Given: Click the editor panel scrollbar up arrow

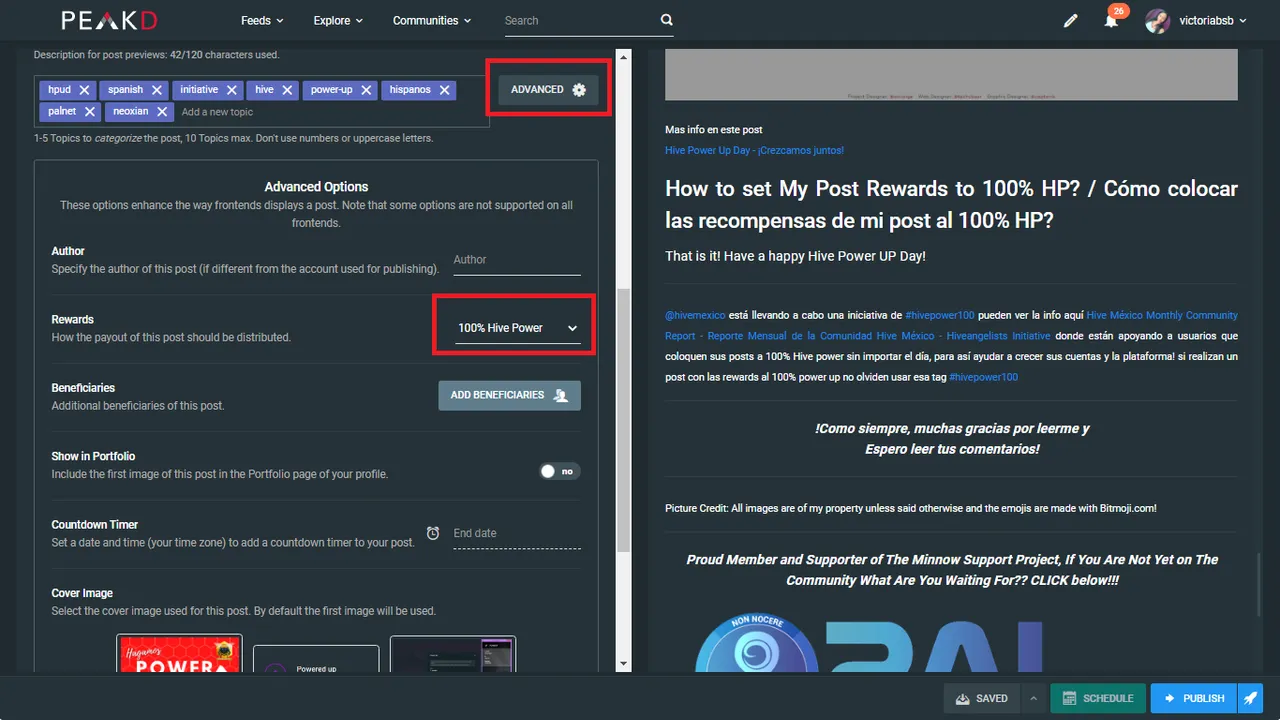Looking at the screenshot, I should coord(624,55).
